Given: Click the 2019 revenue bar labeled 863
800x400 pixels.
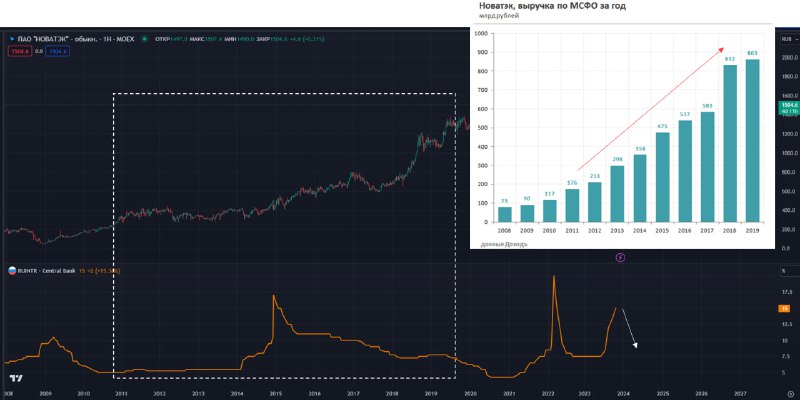Looking at the screenshot, I should 753,141.
